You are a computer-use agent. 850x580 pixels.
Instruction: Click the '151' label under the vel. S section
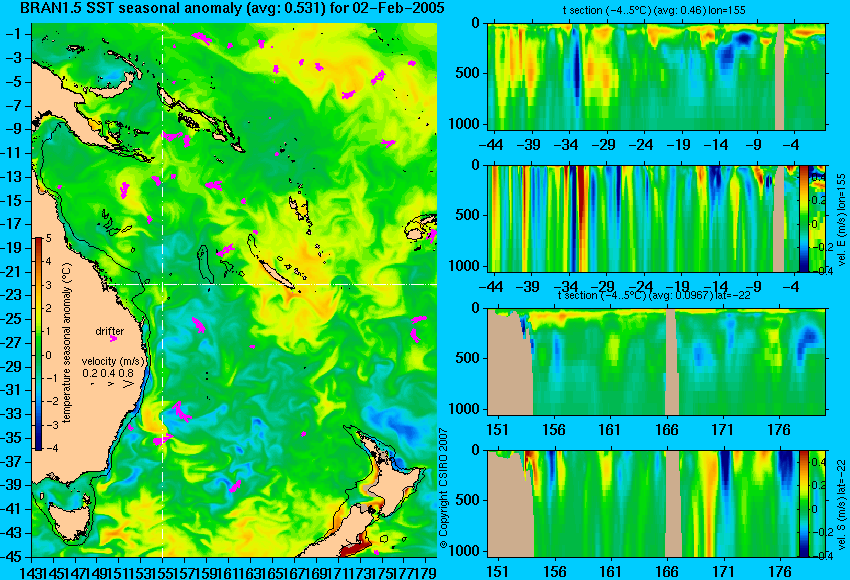498,571
